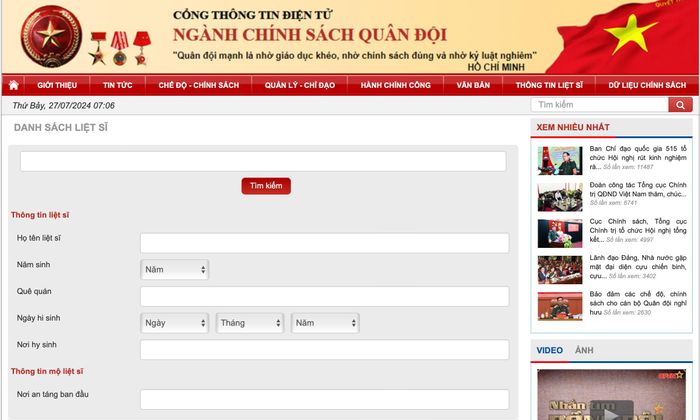The width and height of the screenshot is (700, 420).
Task: Select month from Tháng dropdown
Action: [250, 323]
